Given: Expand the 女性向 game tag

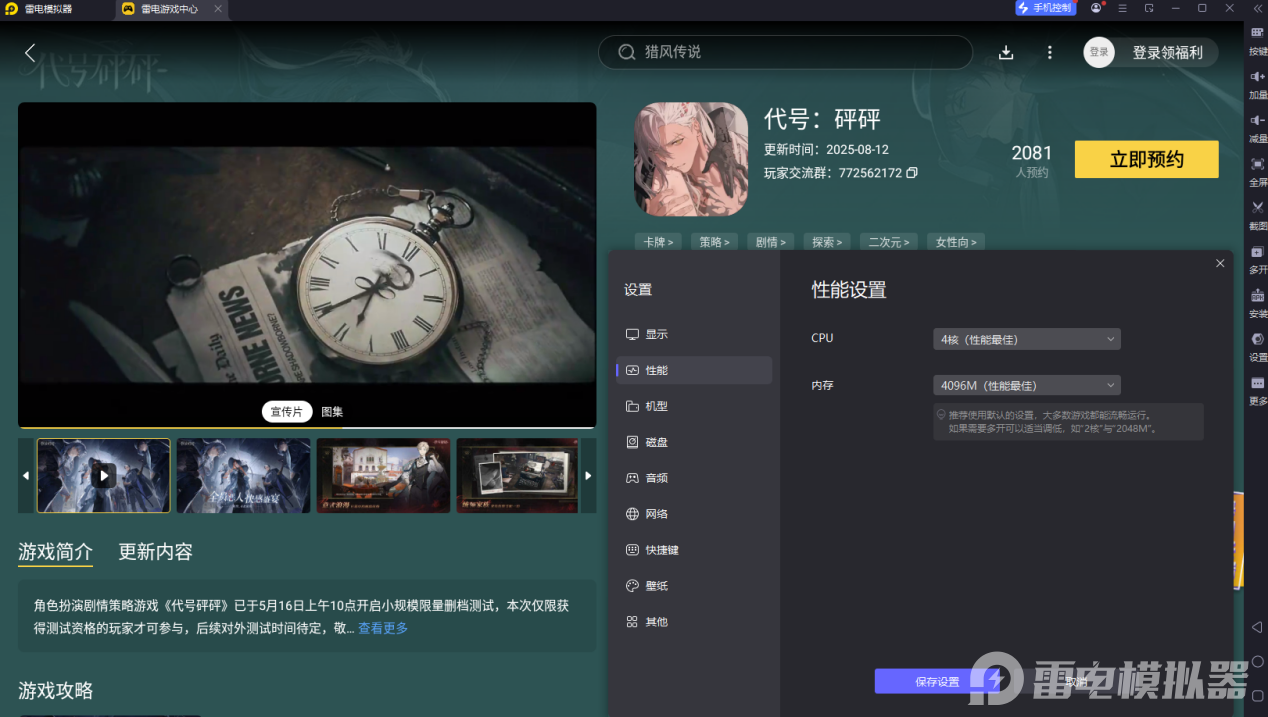Looking at the screenshot, I should [x=955, y=241].
